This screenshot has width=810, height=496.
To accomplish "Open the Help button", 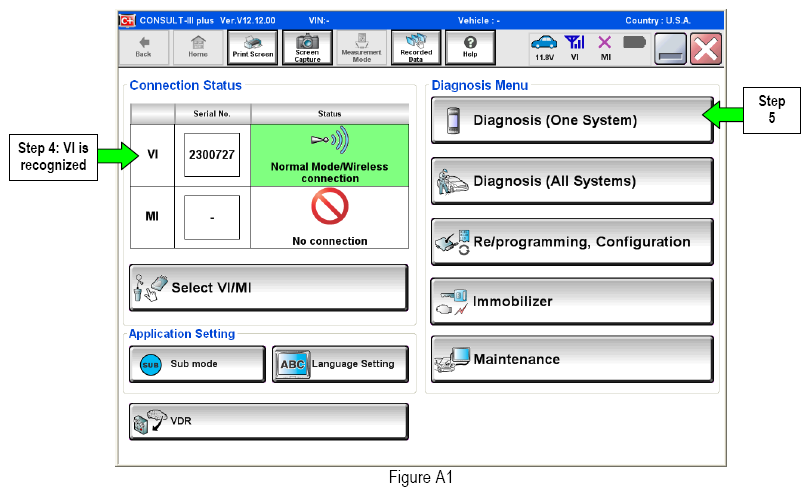I will pos(470,48).
